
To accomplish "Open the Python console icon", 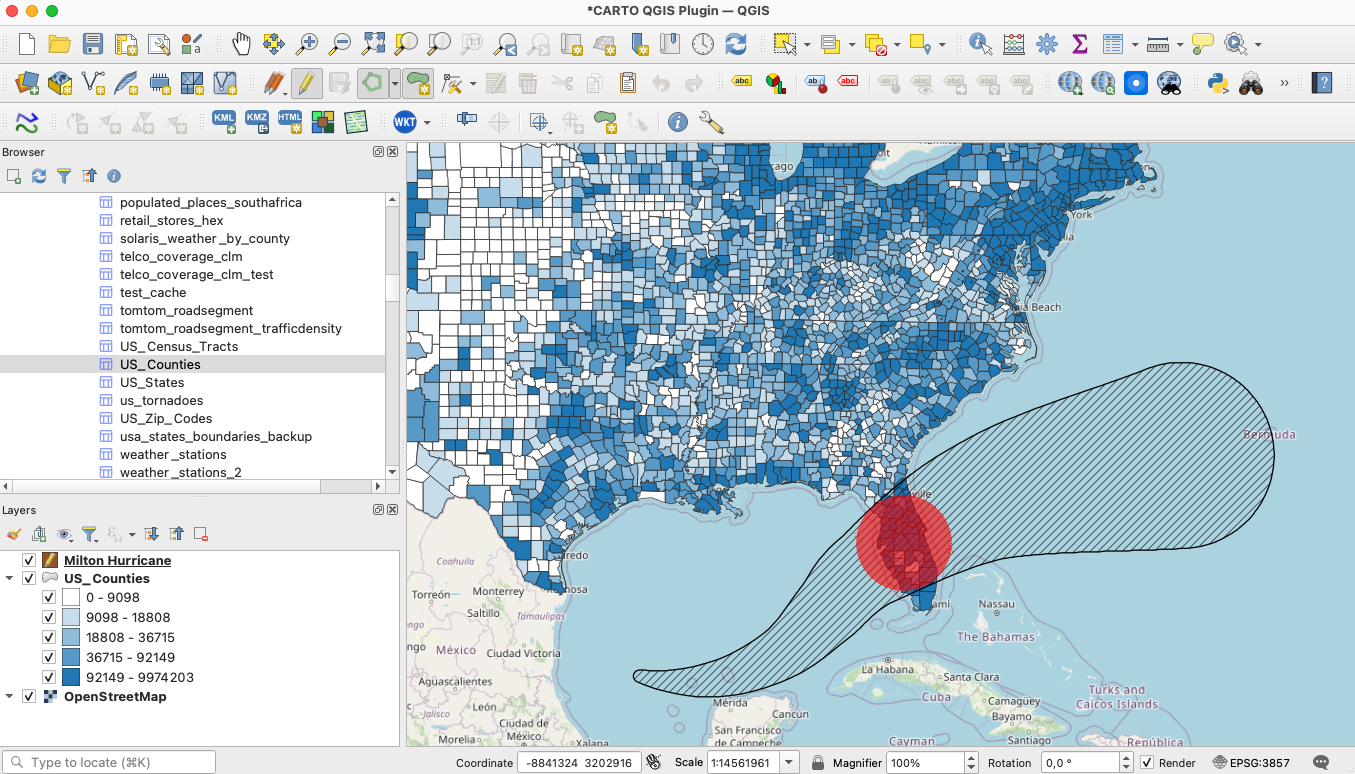I will 1217,83.
